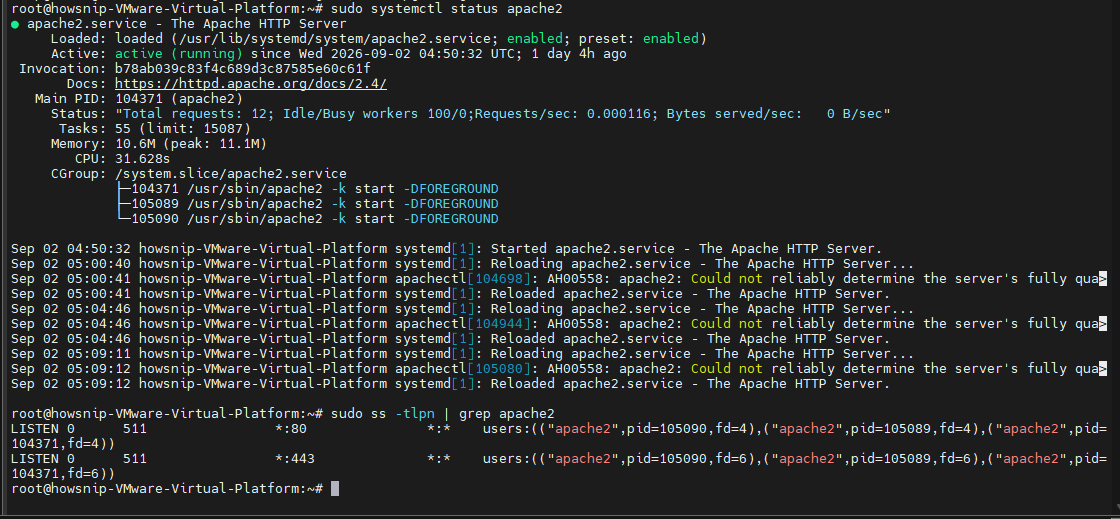Click apachectl[105080] in the log
This screenshot has width=1120, height=519.
coord(463,368)
